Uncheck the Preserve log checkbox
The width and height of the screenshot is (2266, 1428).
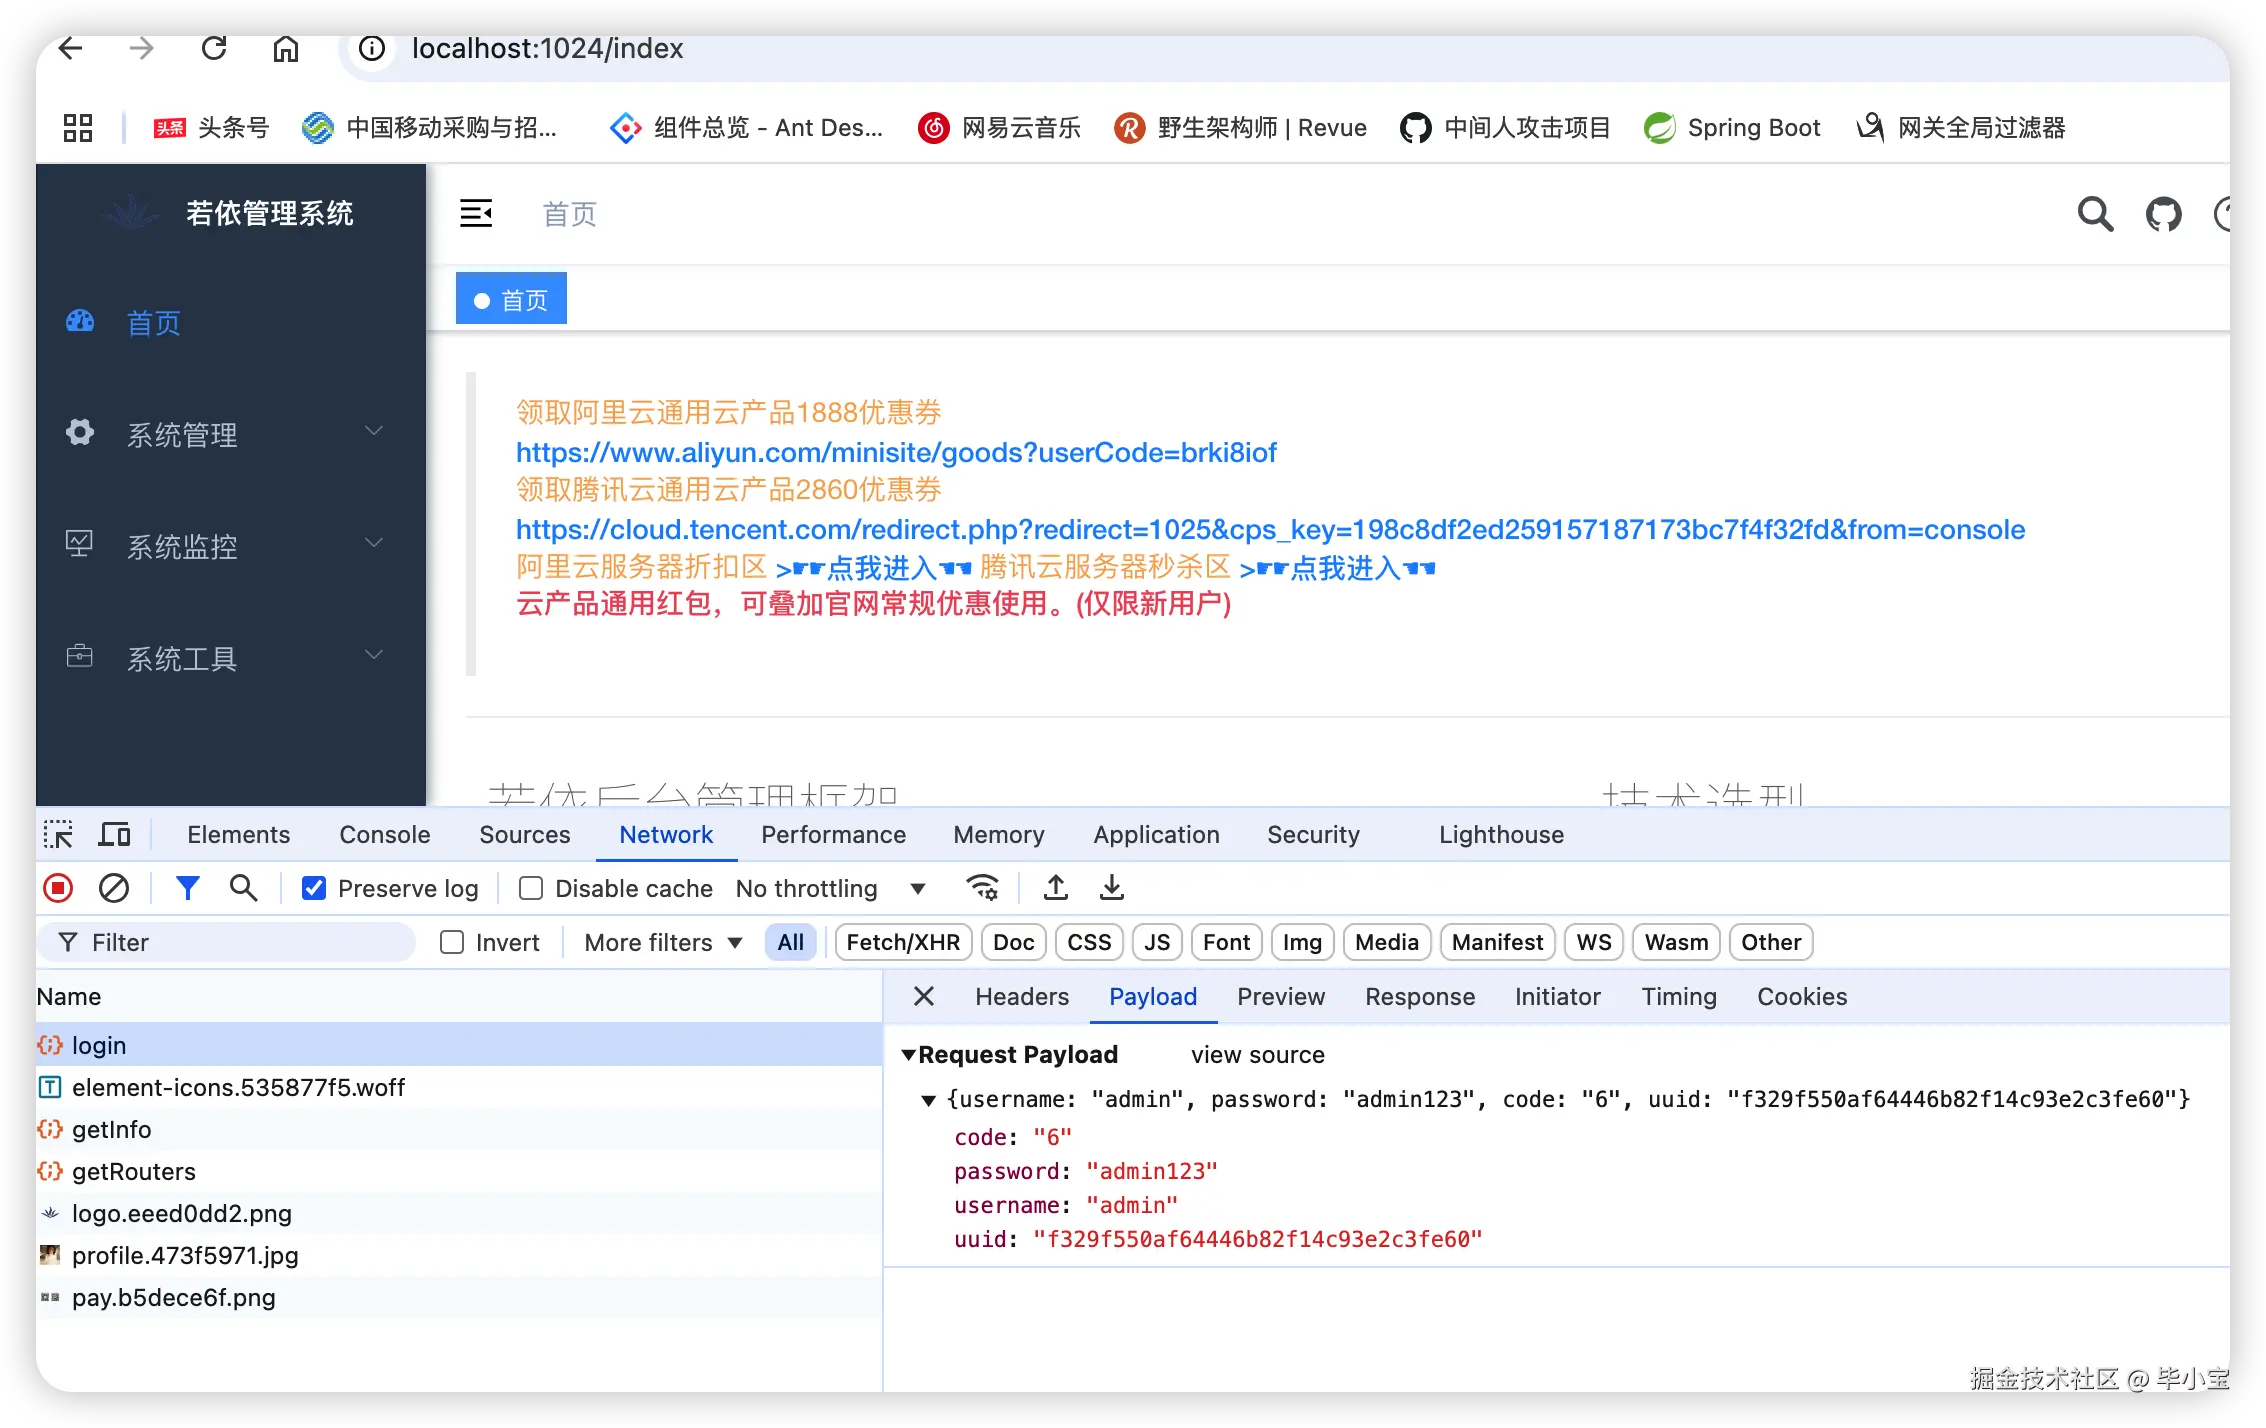point(314,888)
